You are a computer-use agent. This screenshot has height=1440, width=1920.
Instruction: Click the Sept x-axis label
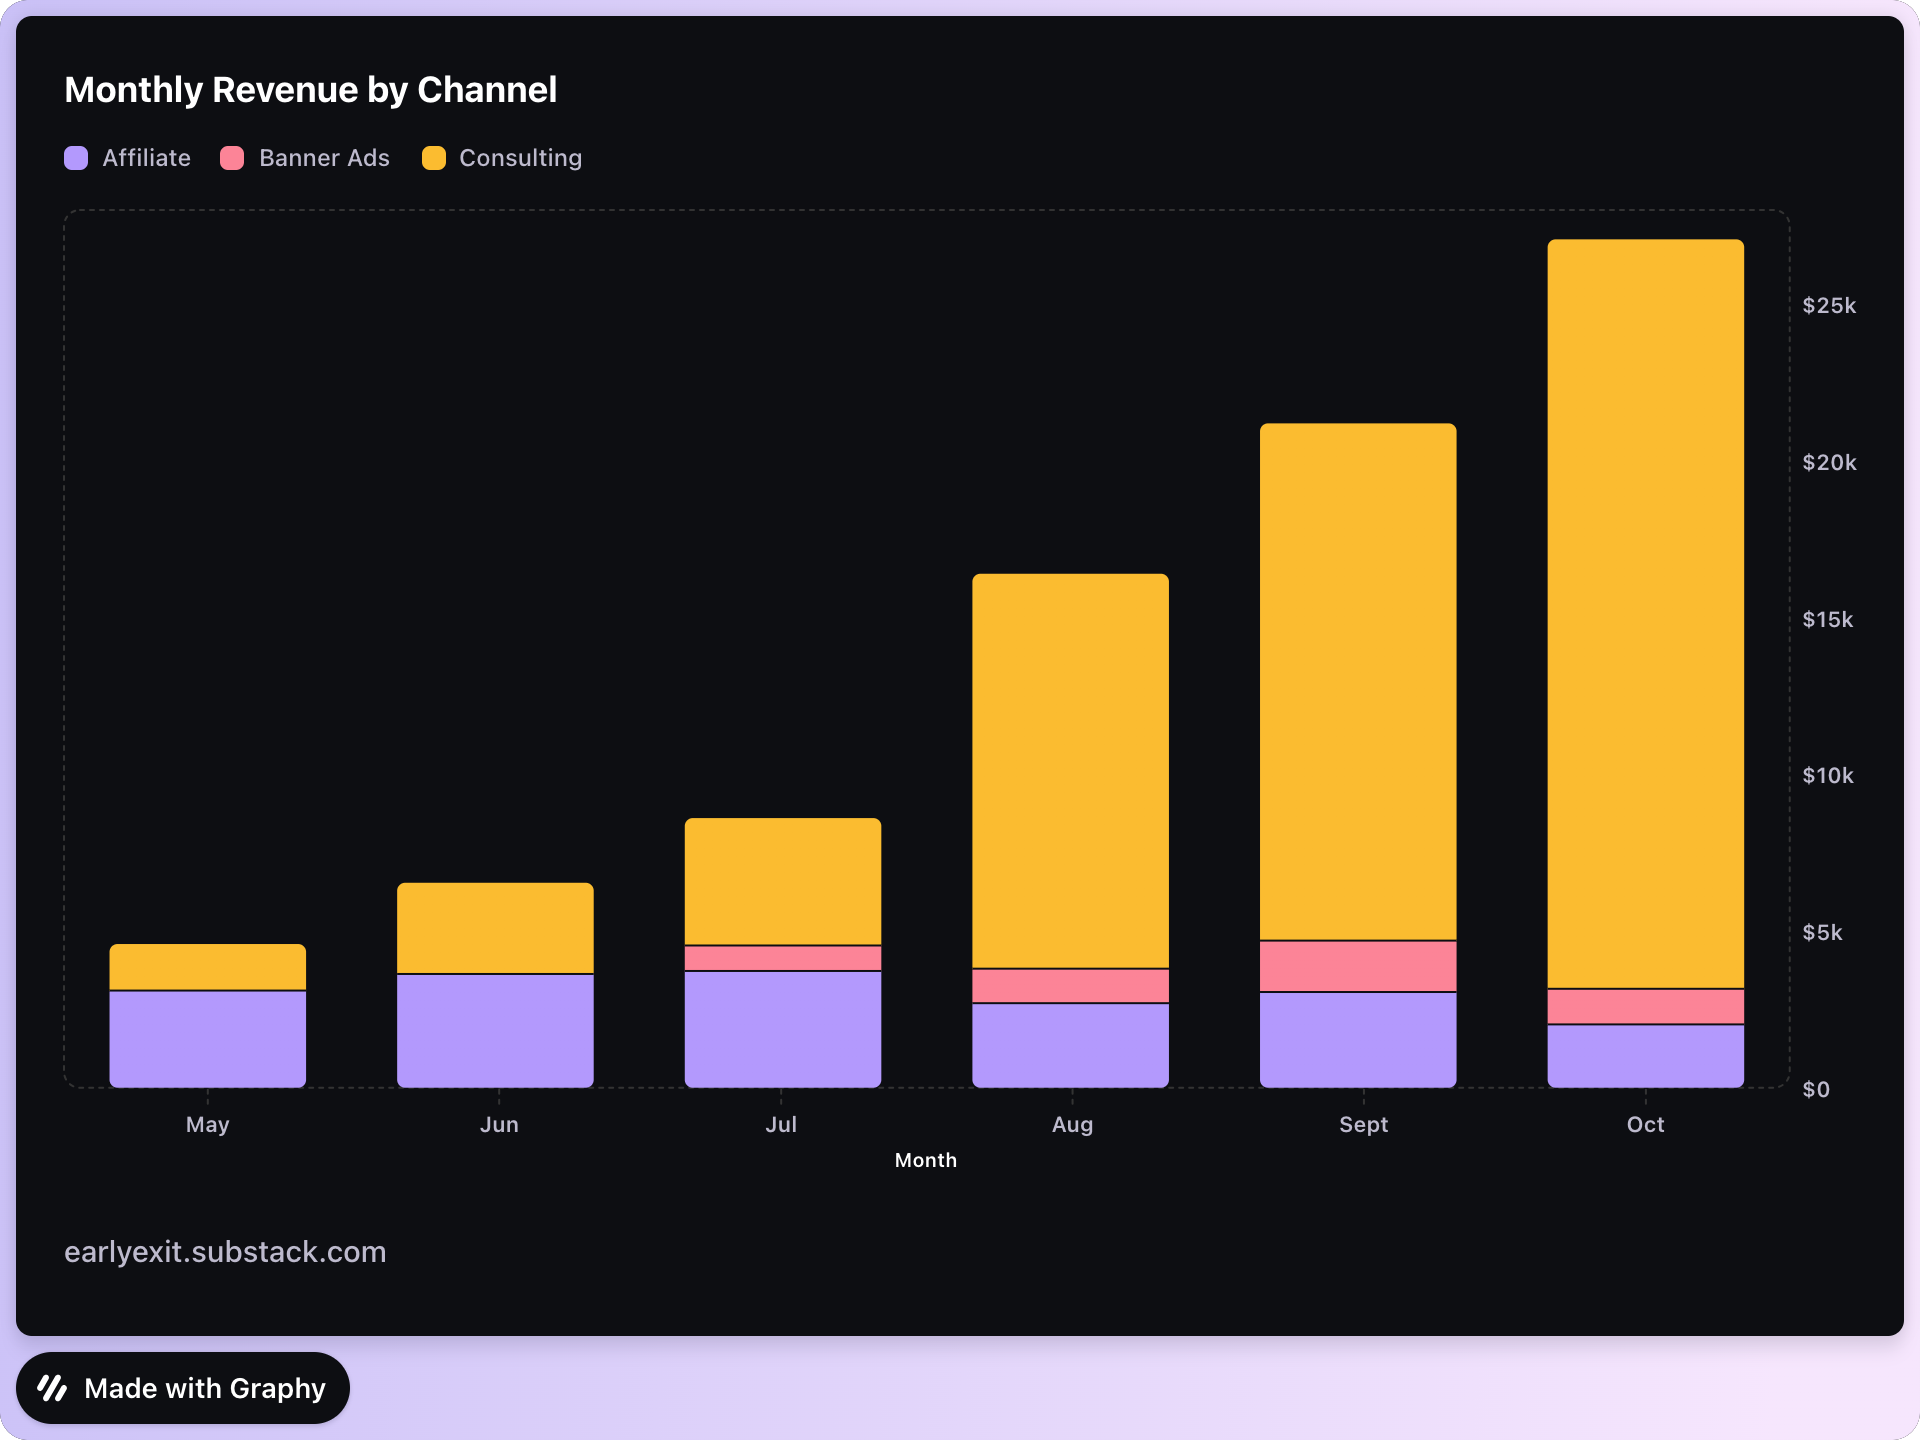[x=1363, y=1124]
